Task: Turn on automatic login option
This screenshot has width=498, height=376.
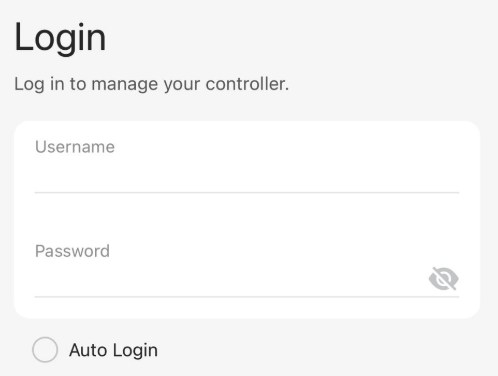Action: point(45,350)
